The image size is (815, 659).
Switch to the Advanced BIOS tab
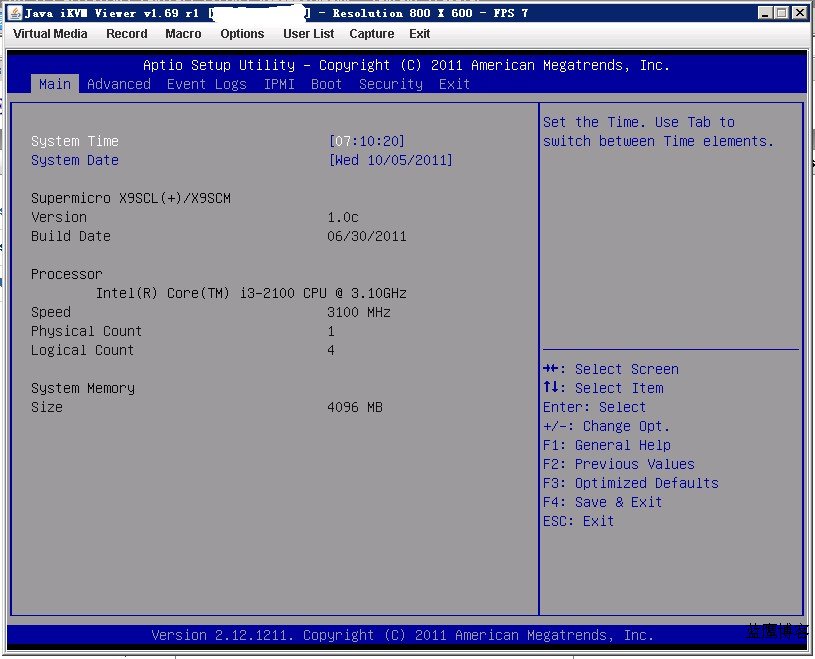[x=119, y=84]
